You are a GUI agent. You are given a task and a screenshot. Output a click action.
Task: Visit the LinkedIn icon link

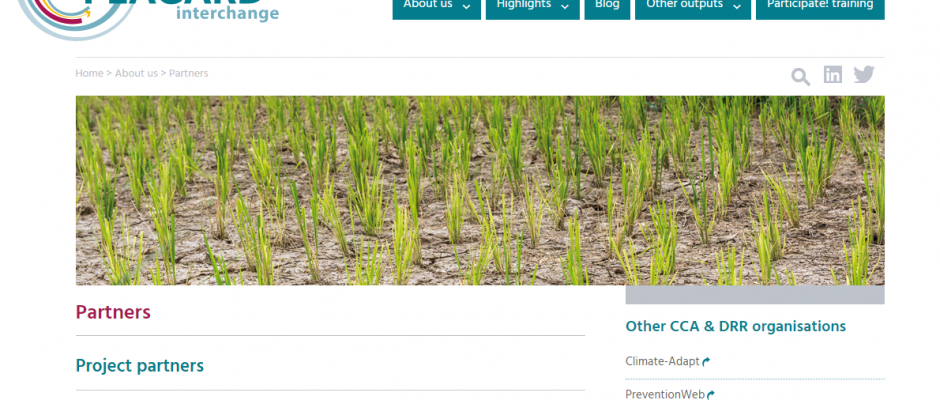pyautogui.click(x=832, y=74)
